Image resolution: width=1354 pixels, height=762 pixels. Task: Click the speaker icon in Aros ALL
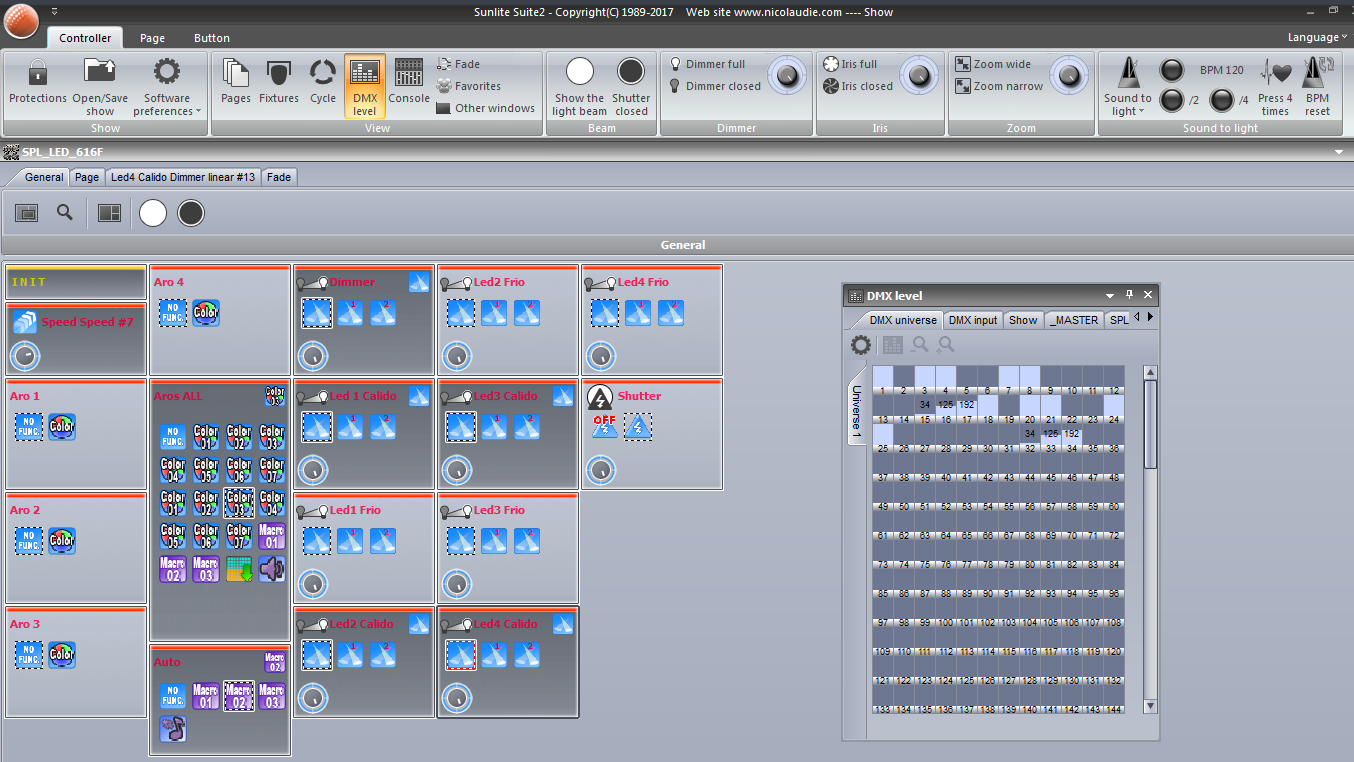(272, 569)
